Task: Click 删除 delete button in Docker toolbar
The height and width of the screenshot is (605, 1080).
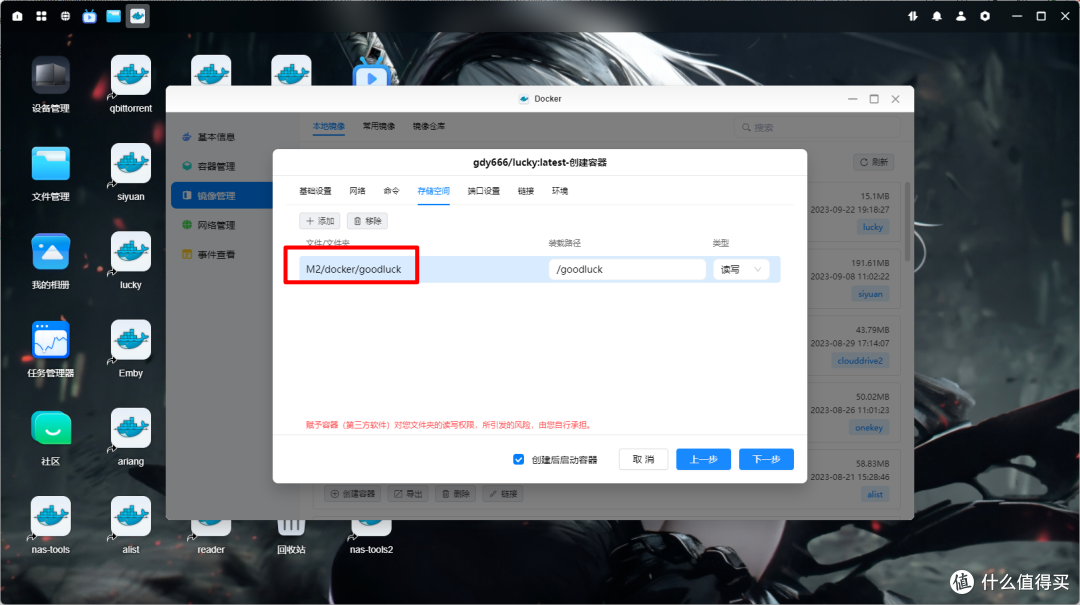Action: 455,494
